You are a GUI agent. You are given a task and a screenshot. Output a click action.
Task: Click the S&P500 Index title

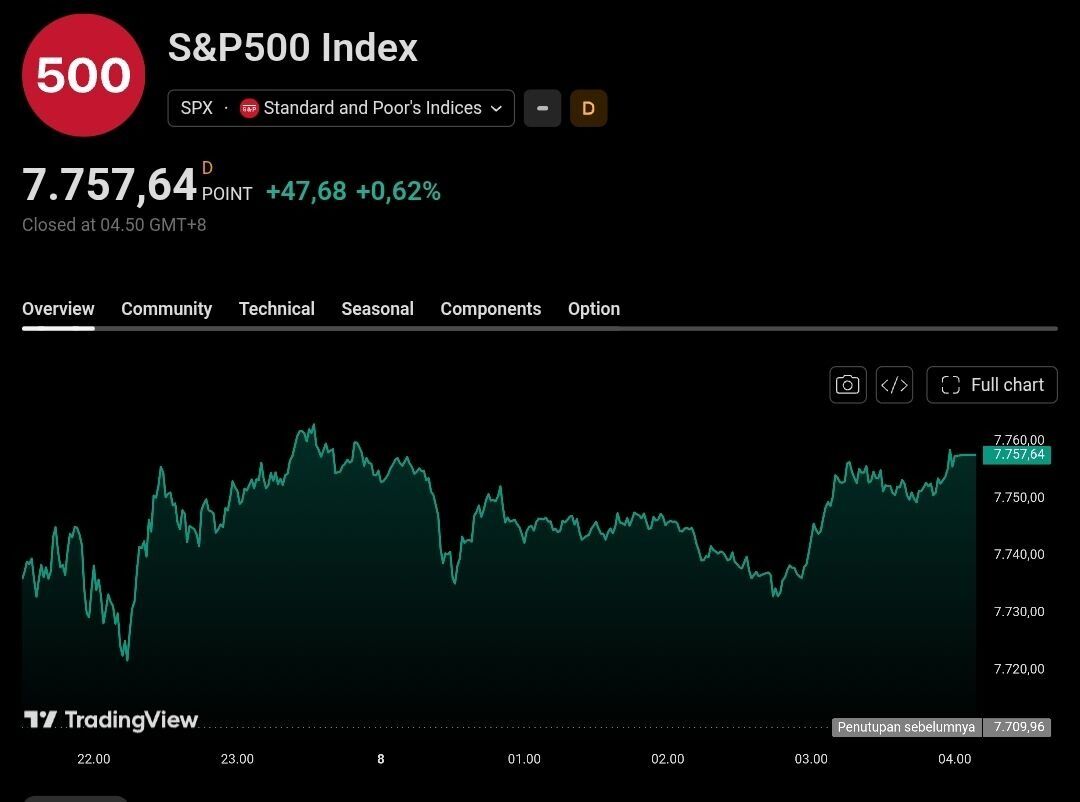[x=293, y=48]
